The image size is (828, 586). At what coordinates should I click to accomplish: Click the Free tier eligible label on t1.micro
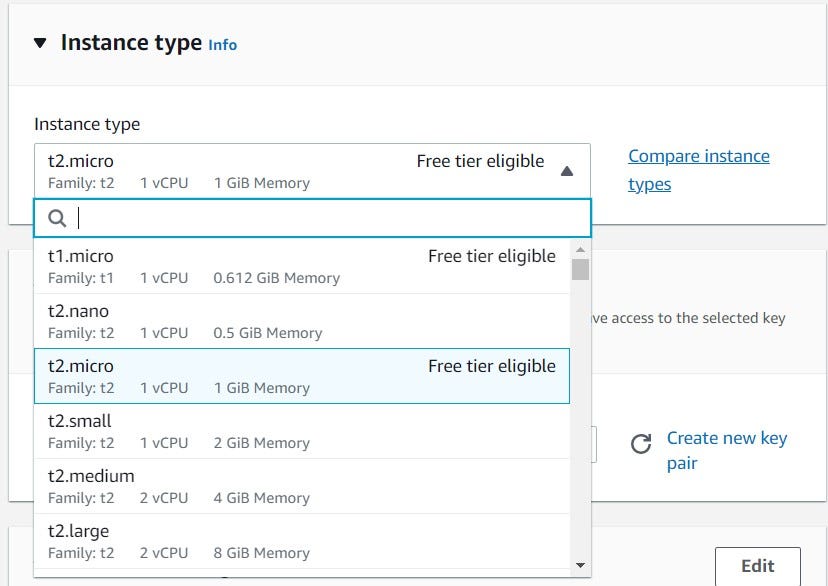(x=491, y=256)
